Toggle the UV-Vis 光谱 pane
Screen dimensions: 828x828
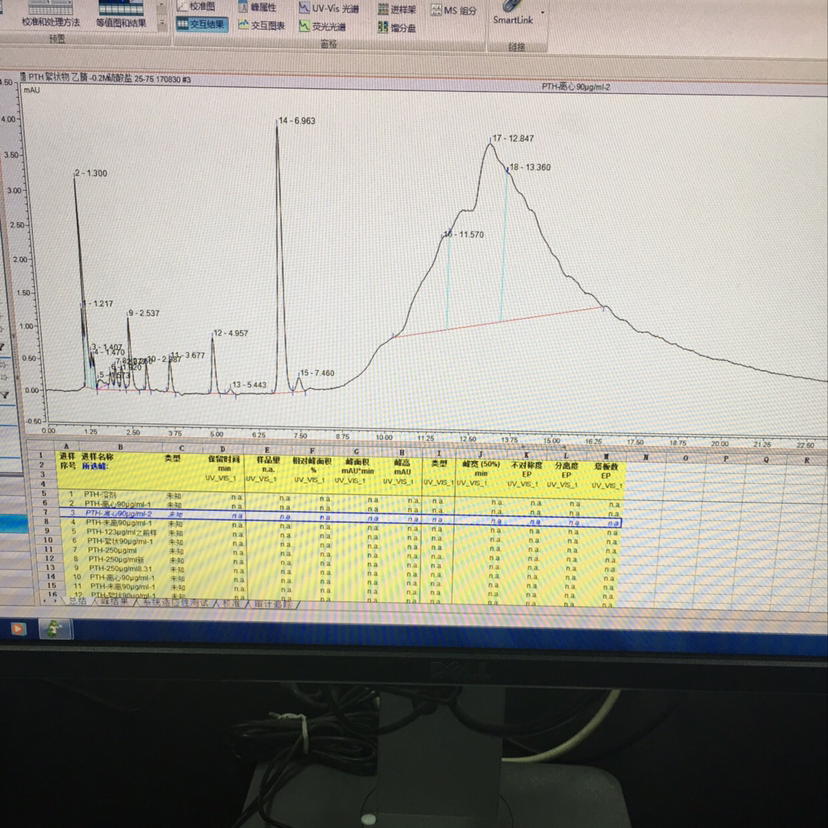pyautogui.click(x=328, y=8)
